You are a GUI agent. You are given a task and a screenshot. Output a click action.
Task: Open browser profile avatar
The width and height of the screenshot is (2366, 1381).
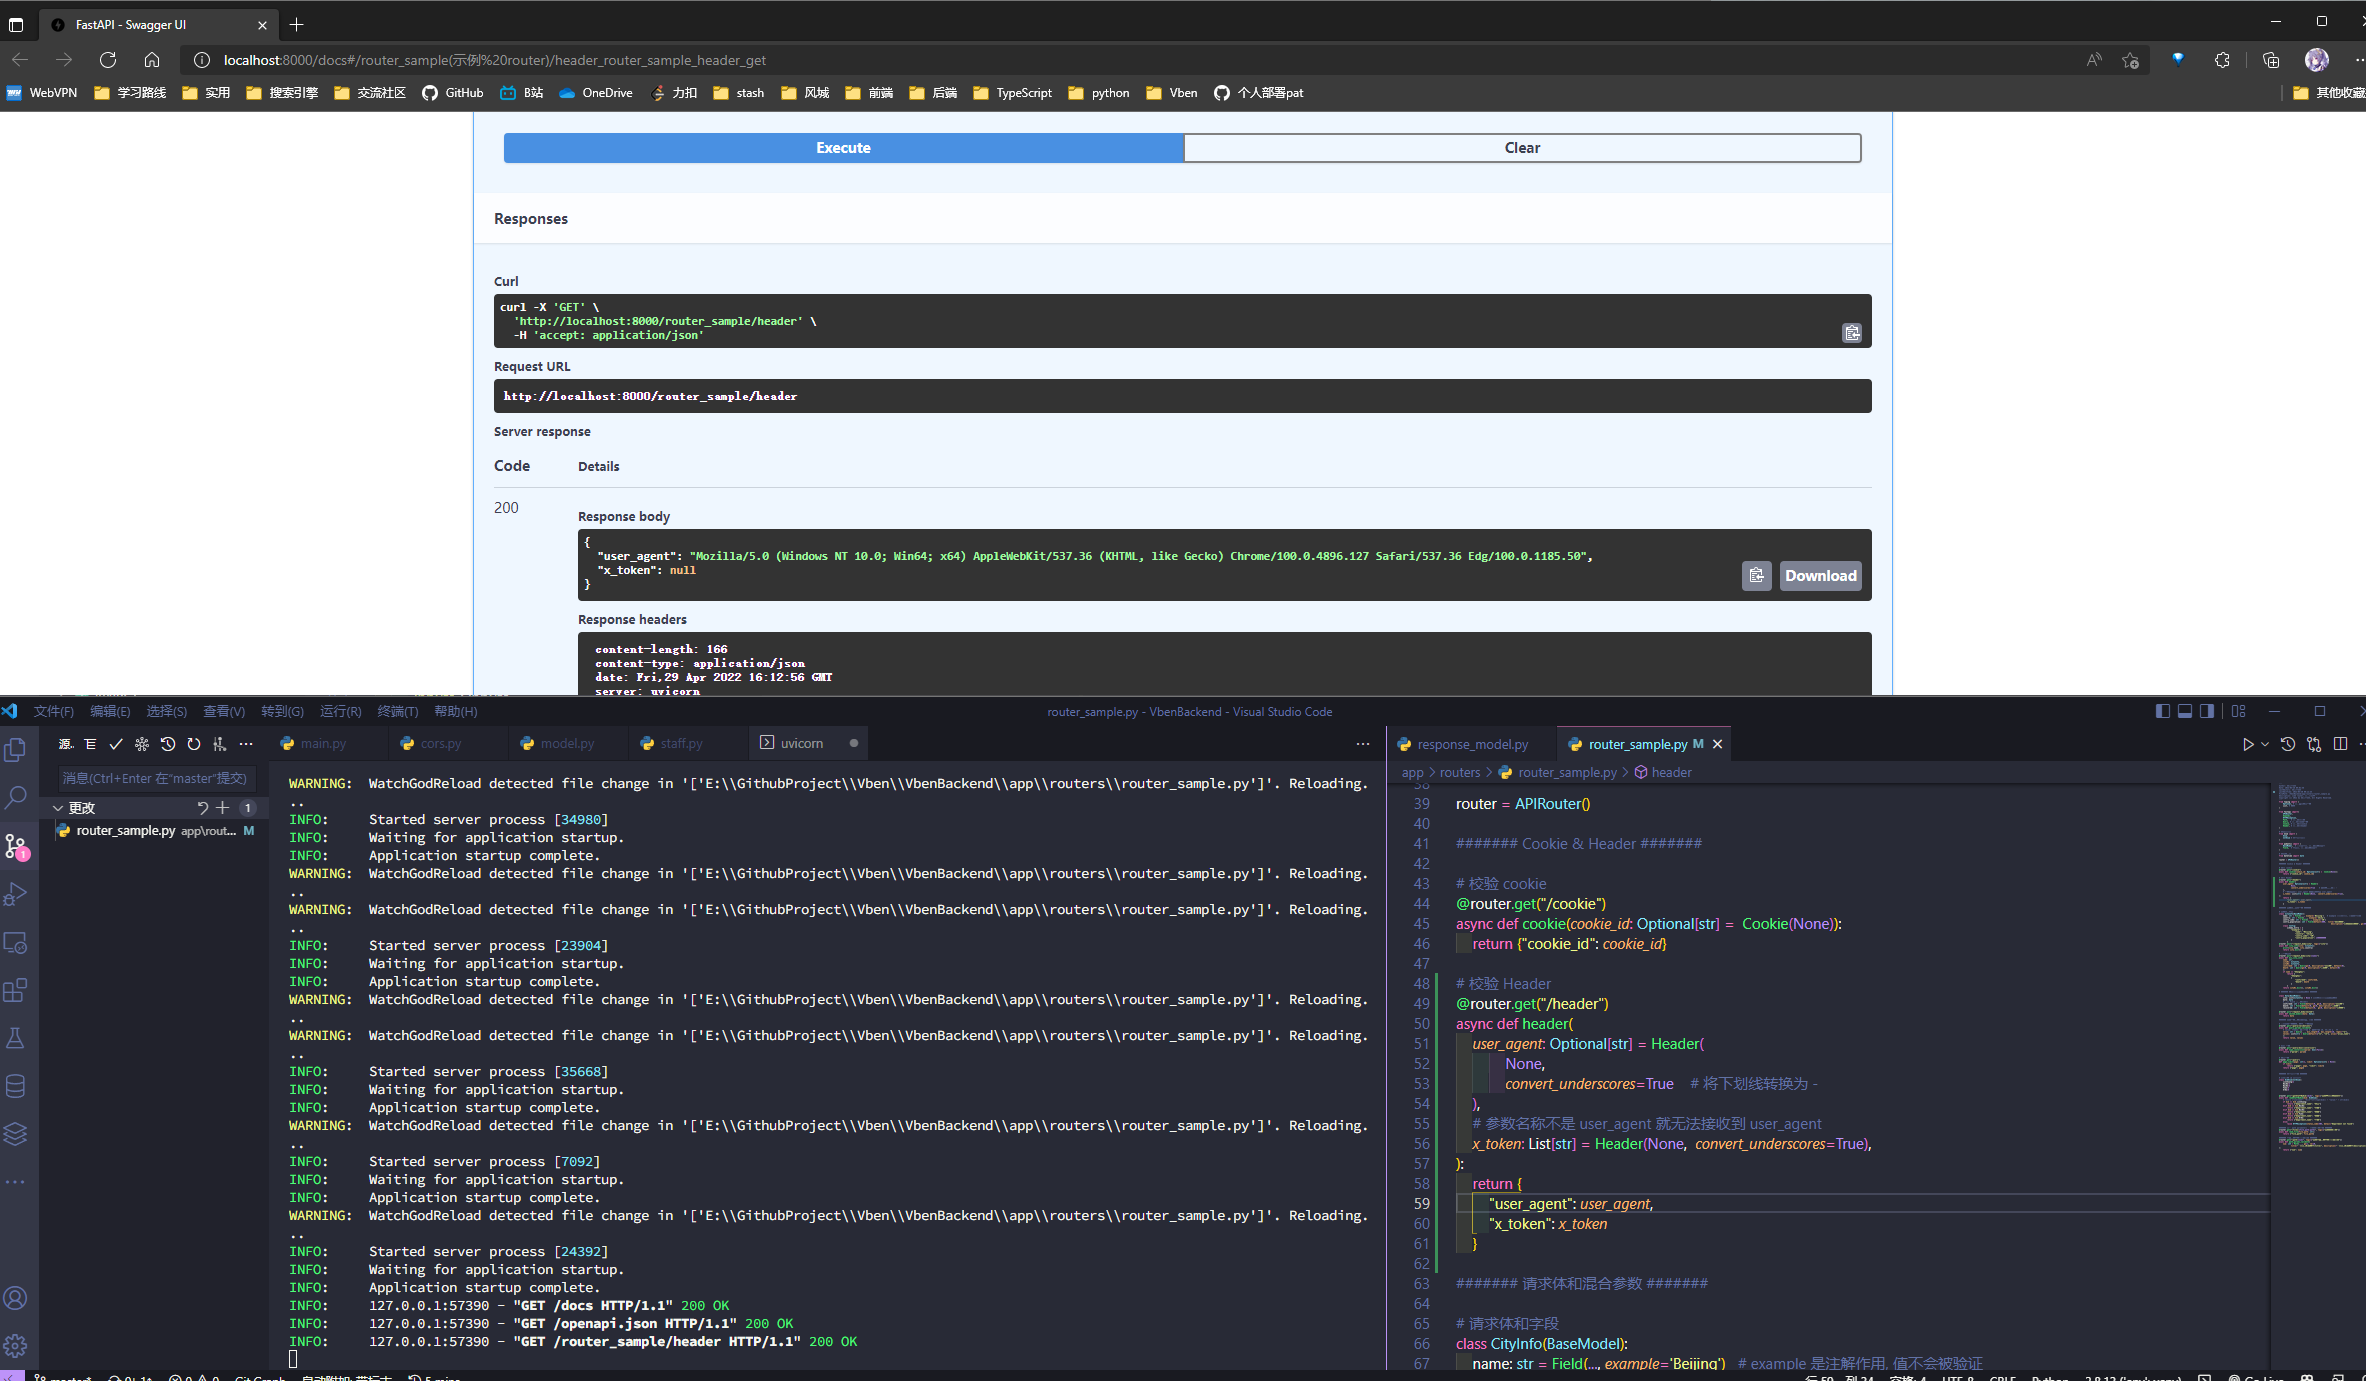click(2317, 60)
